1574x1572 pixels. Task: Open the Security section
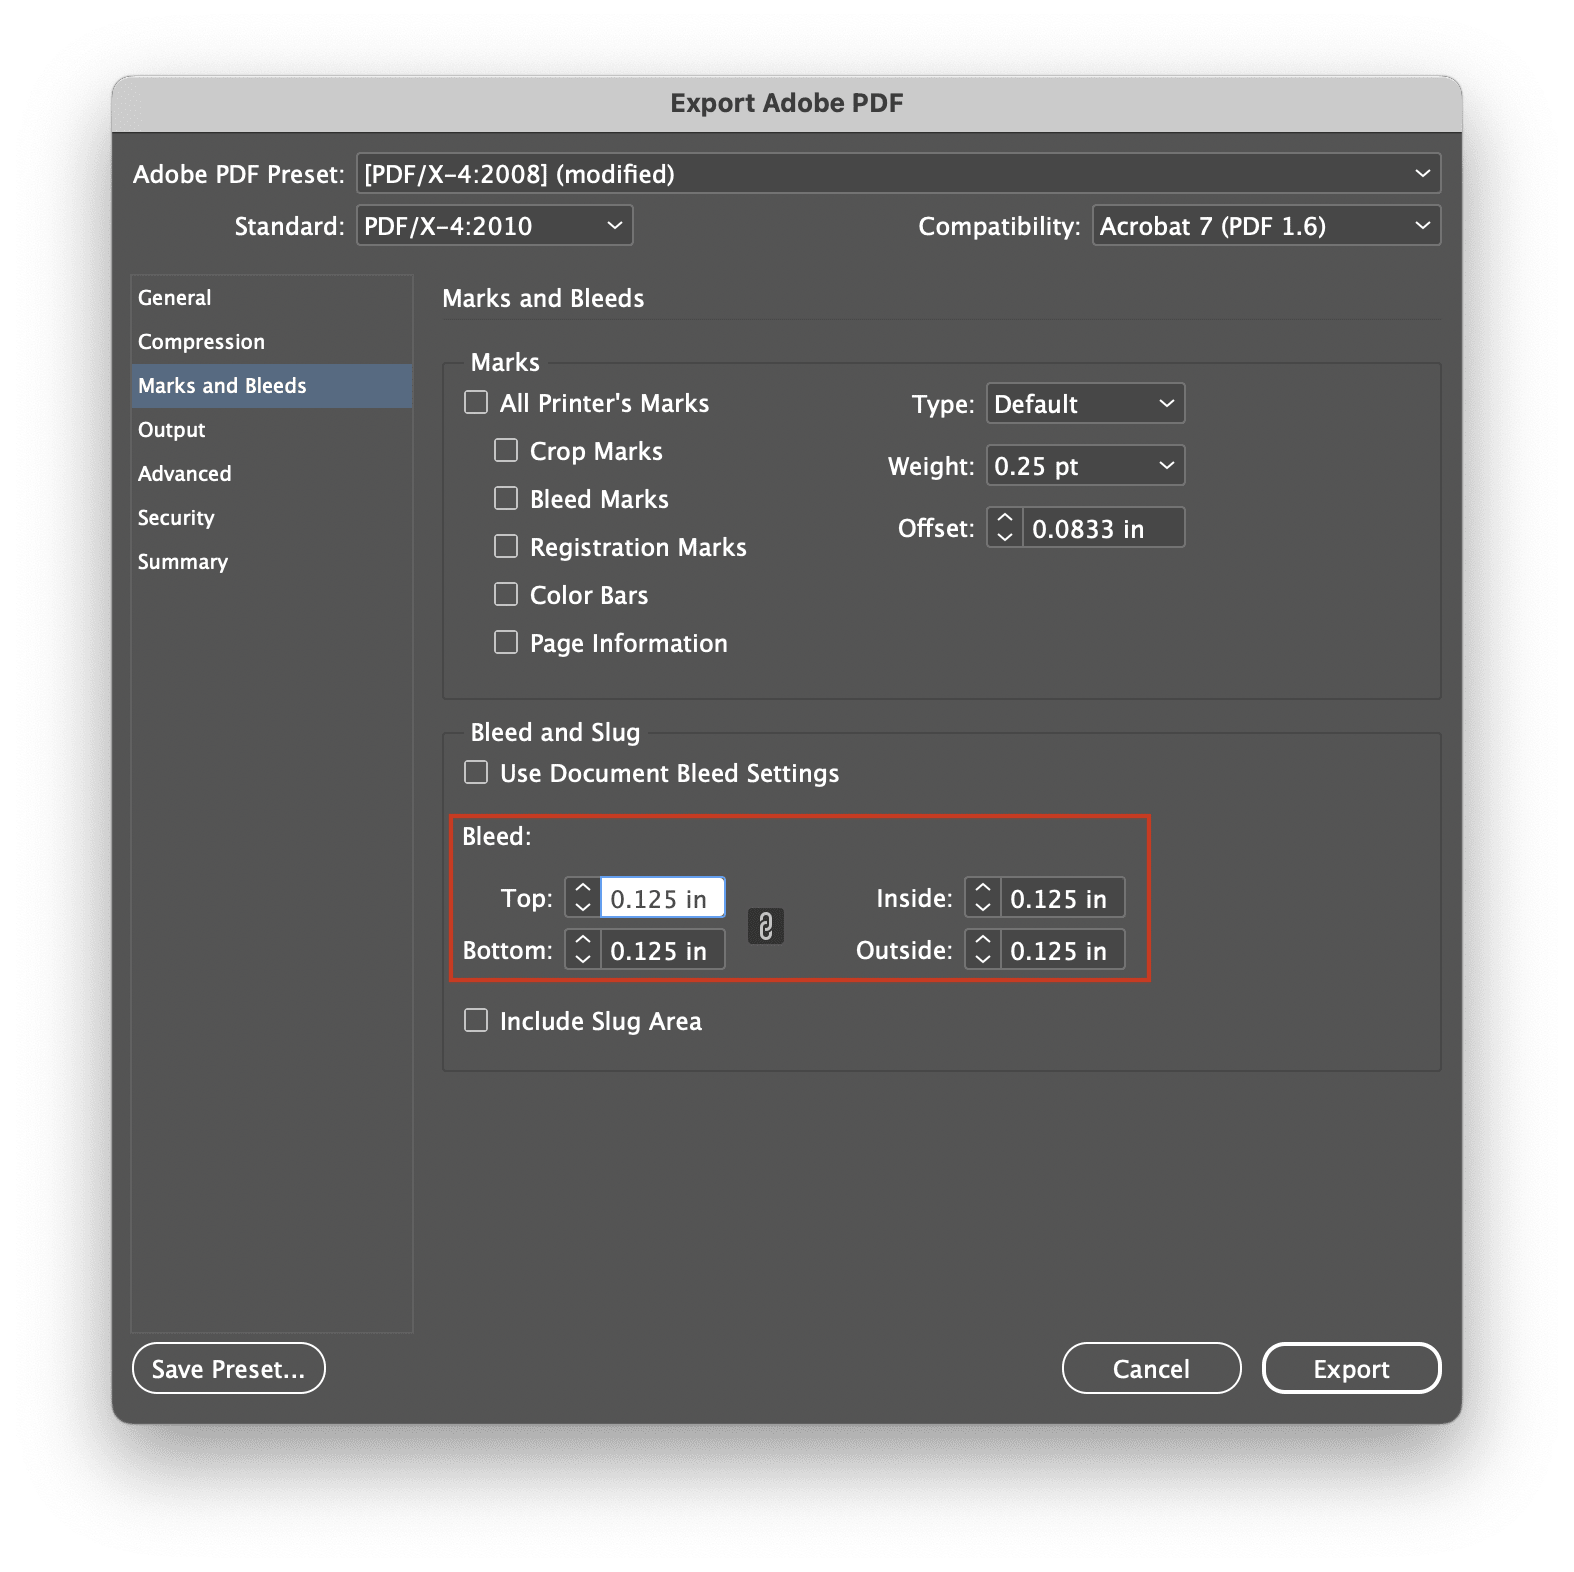(x=271, y=517)
